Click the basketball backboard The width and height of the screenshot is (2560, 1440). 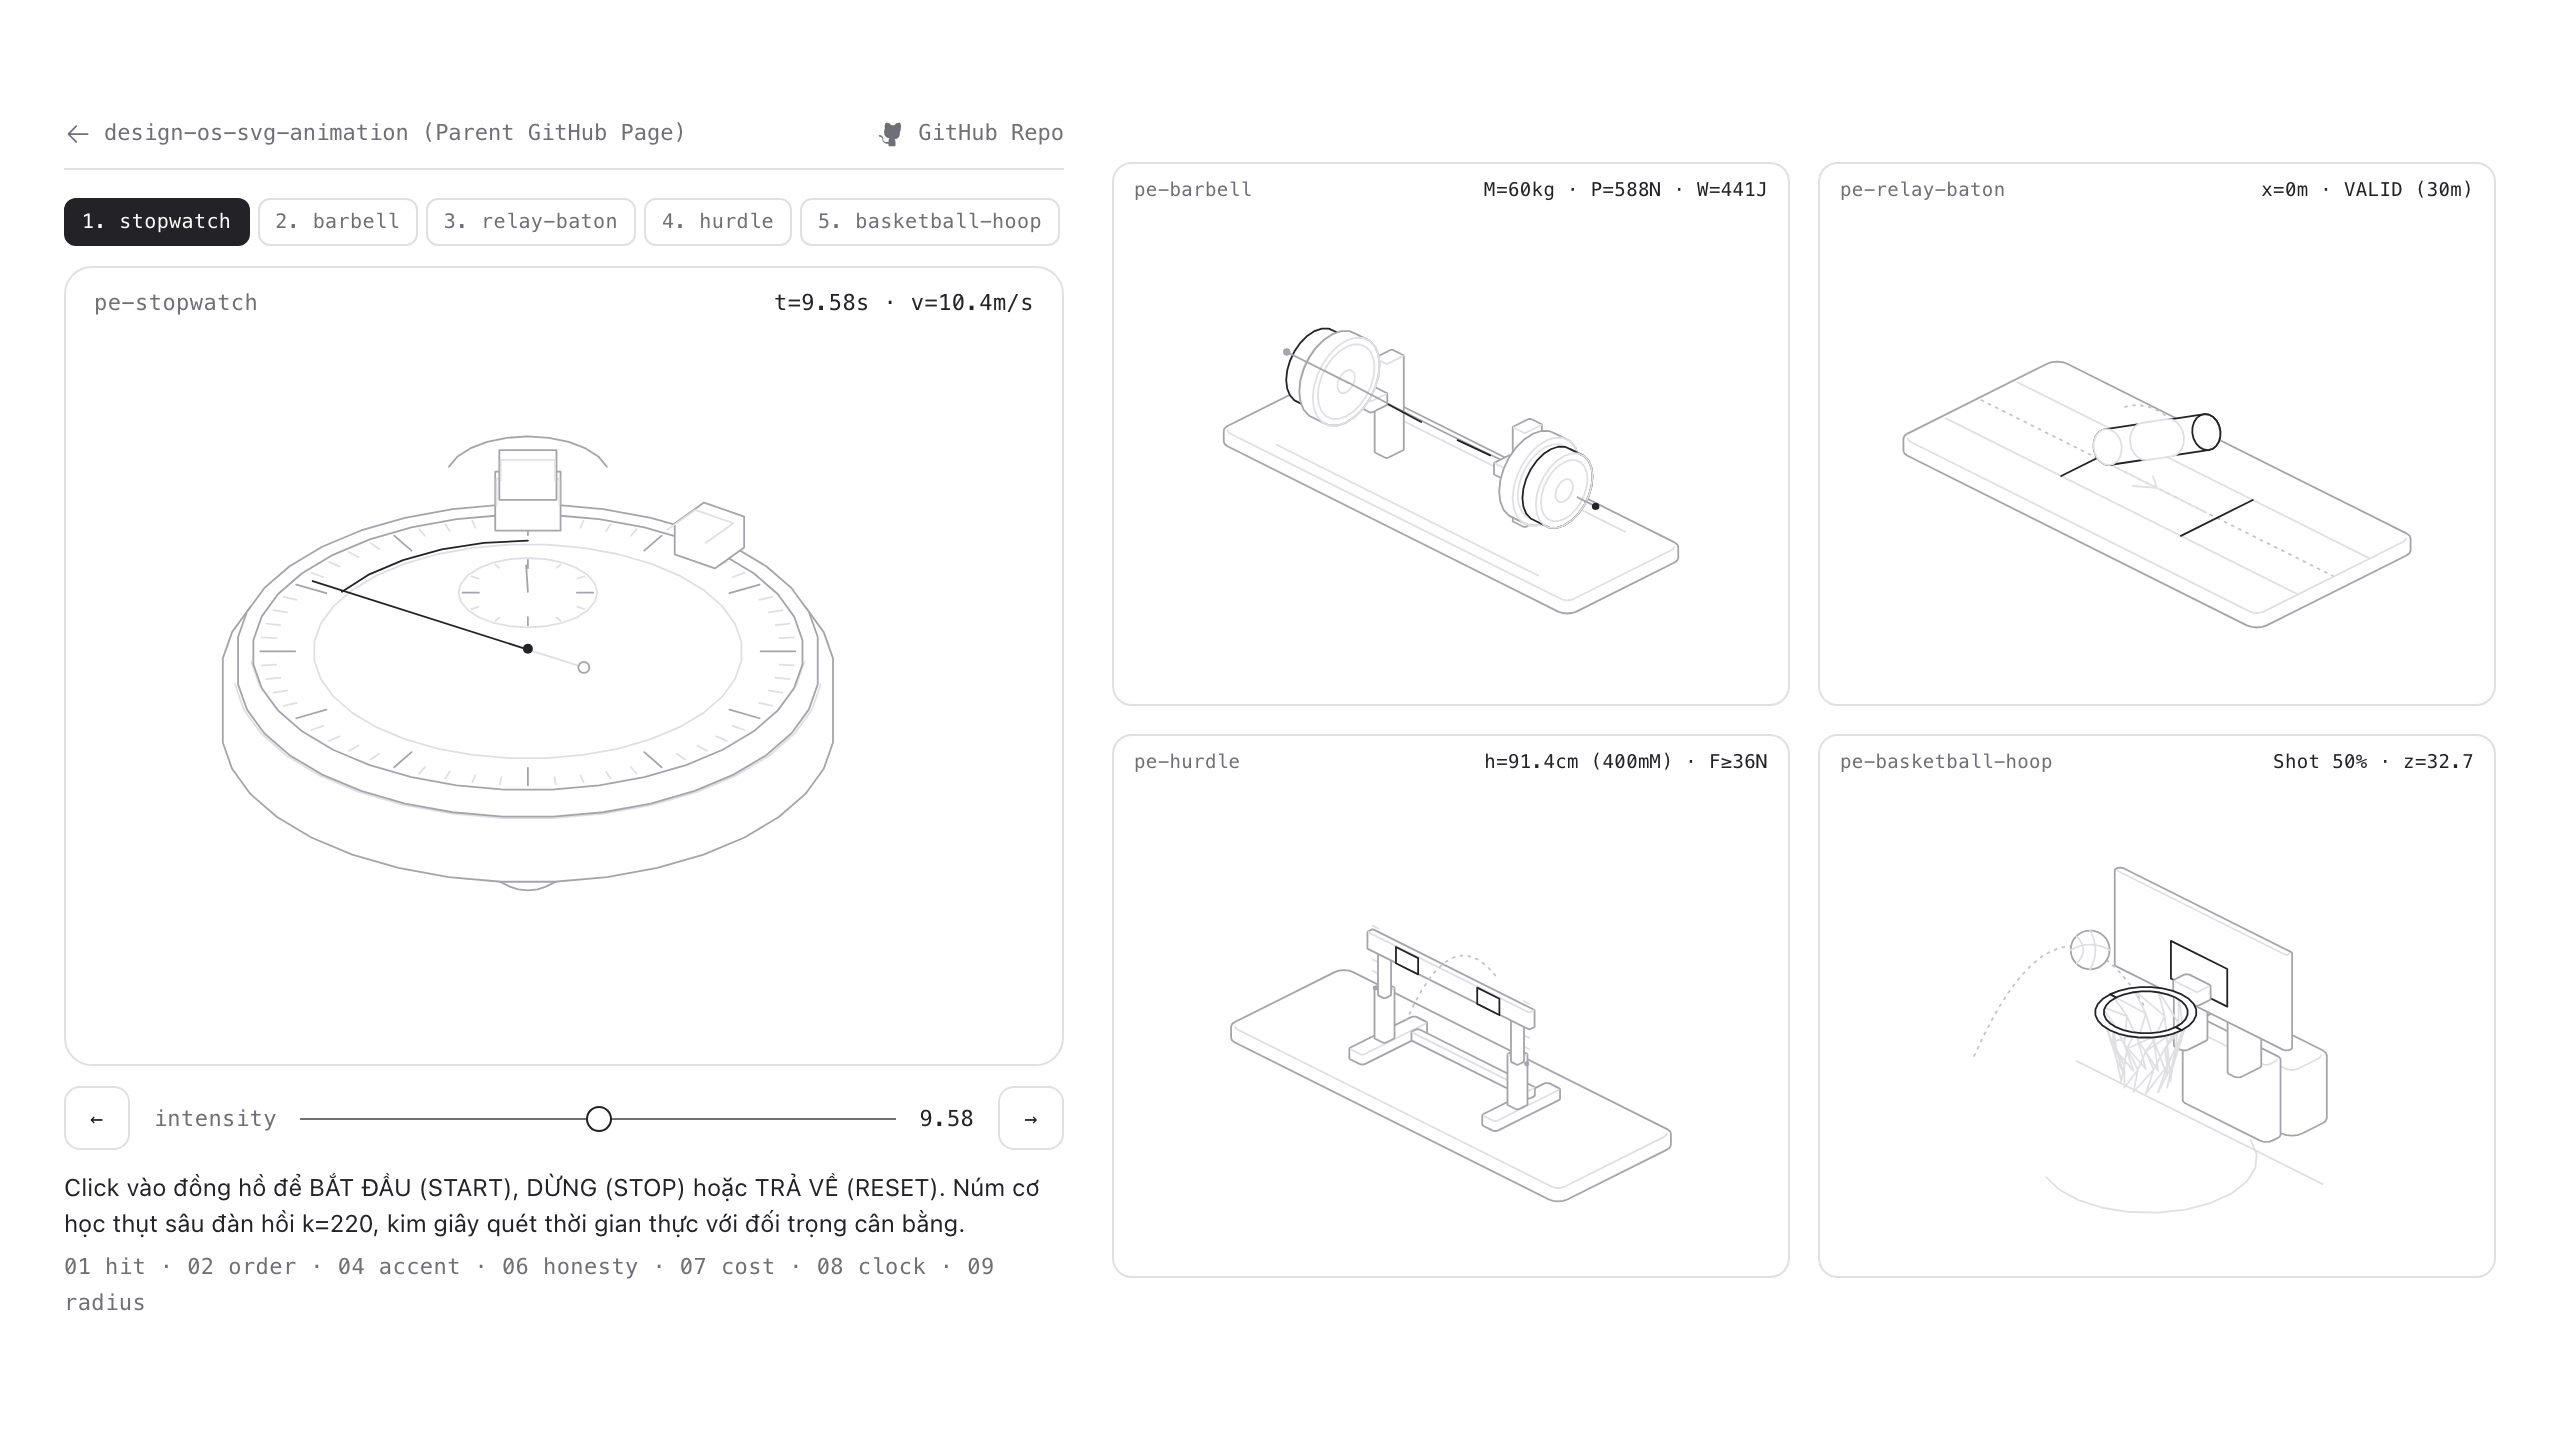point(2203,957)
